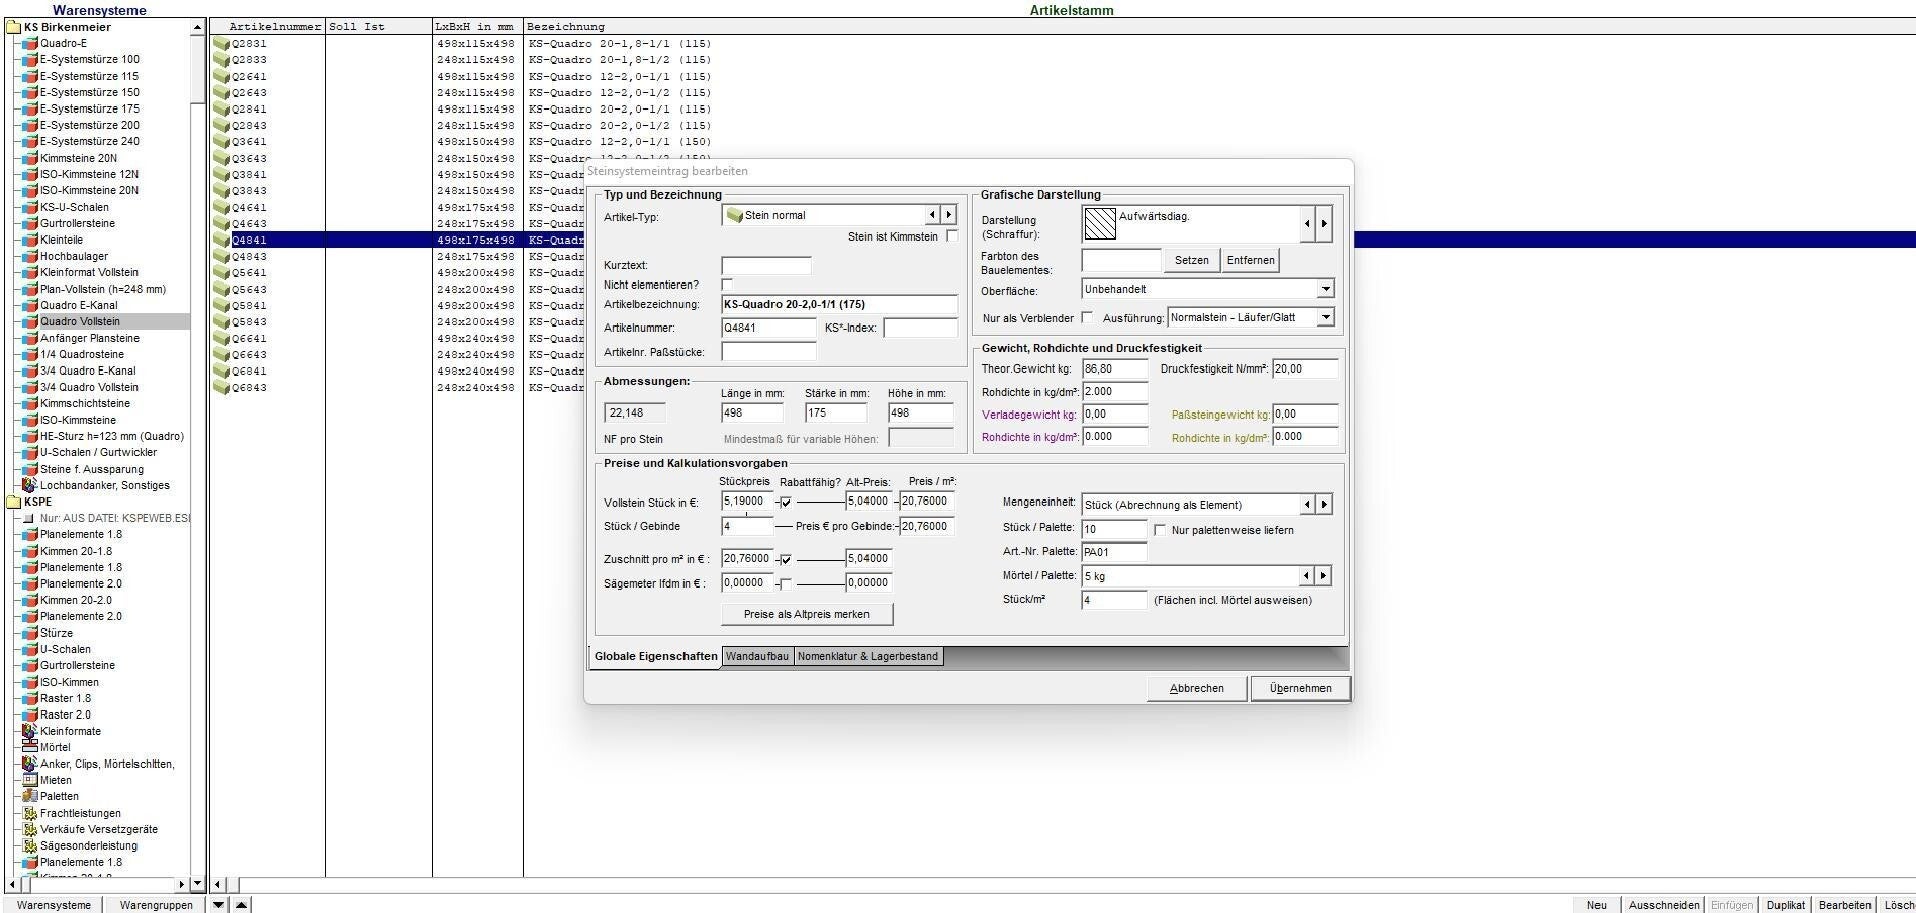Click next arrow of Mengeneinheit selector

click(1324, 505)
